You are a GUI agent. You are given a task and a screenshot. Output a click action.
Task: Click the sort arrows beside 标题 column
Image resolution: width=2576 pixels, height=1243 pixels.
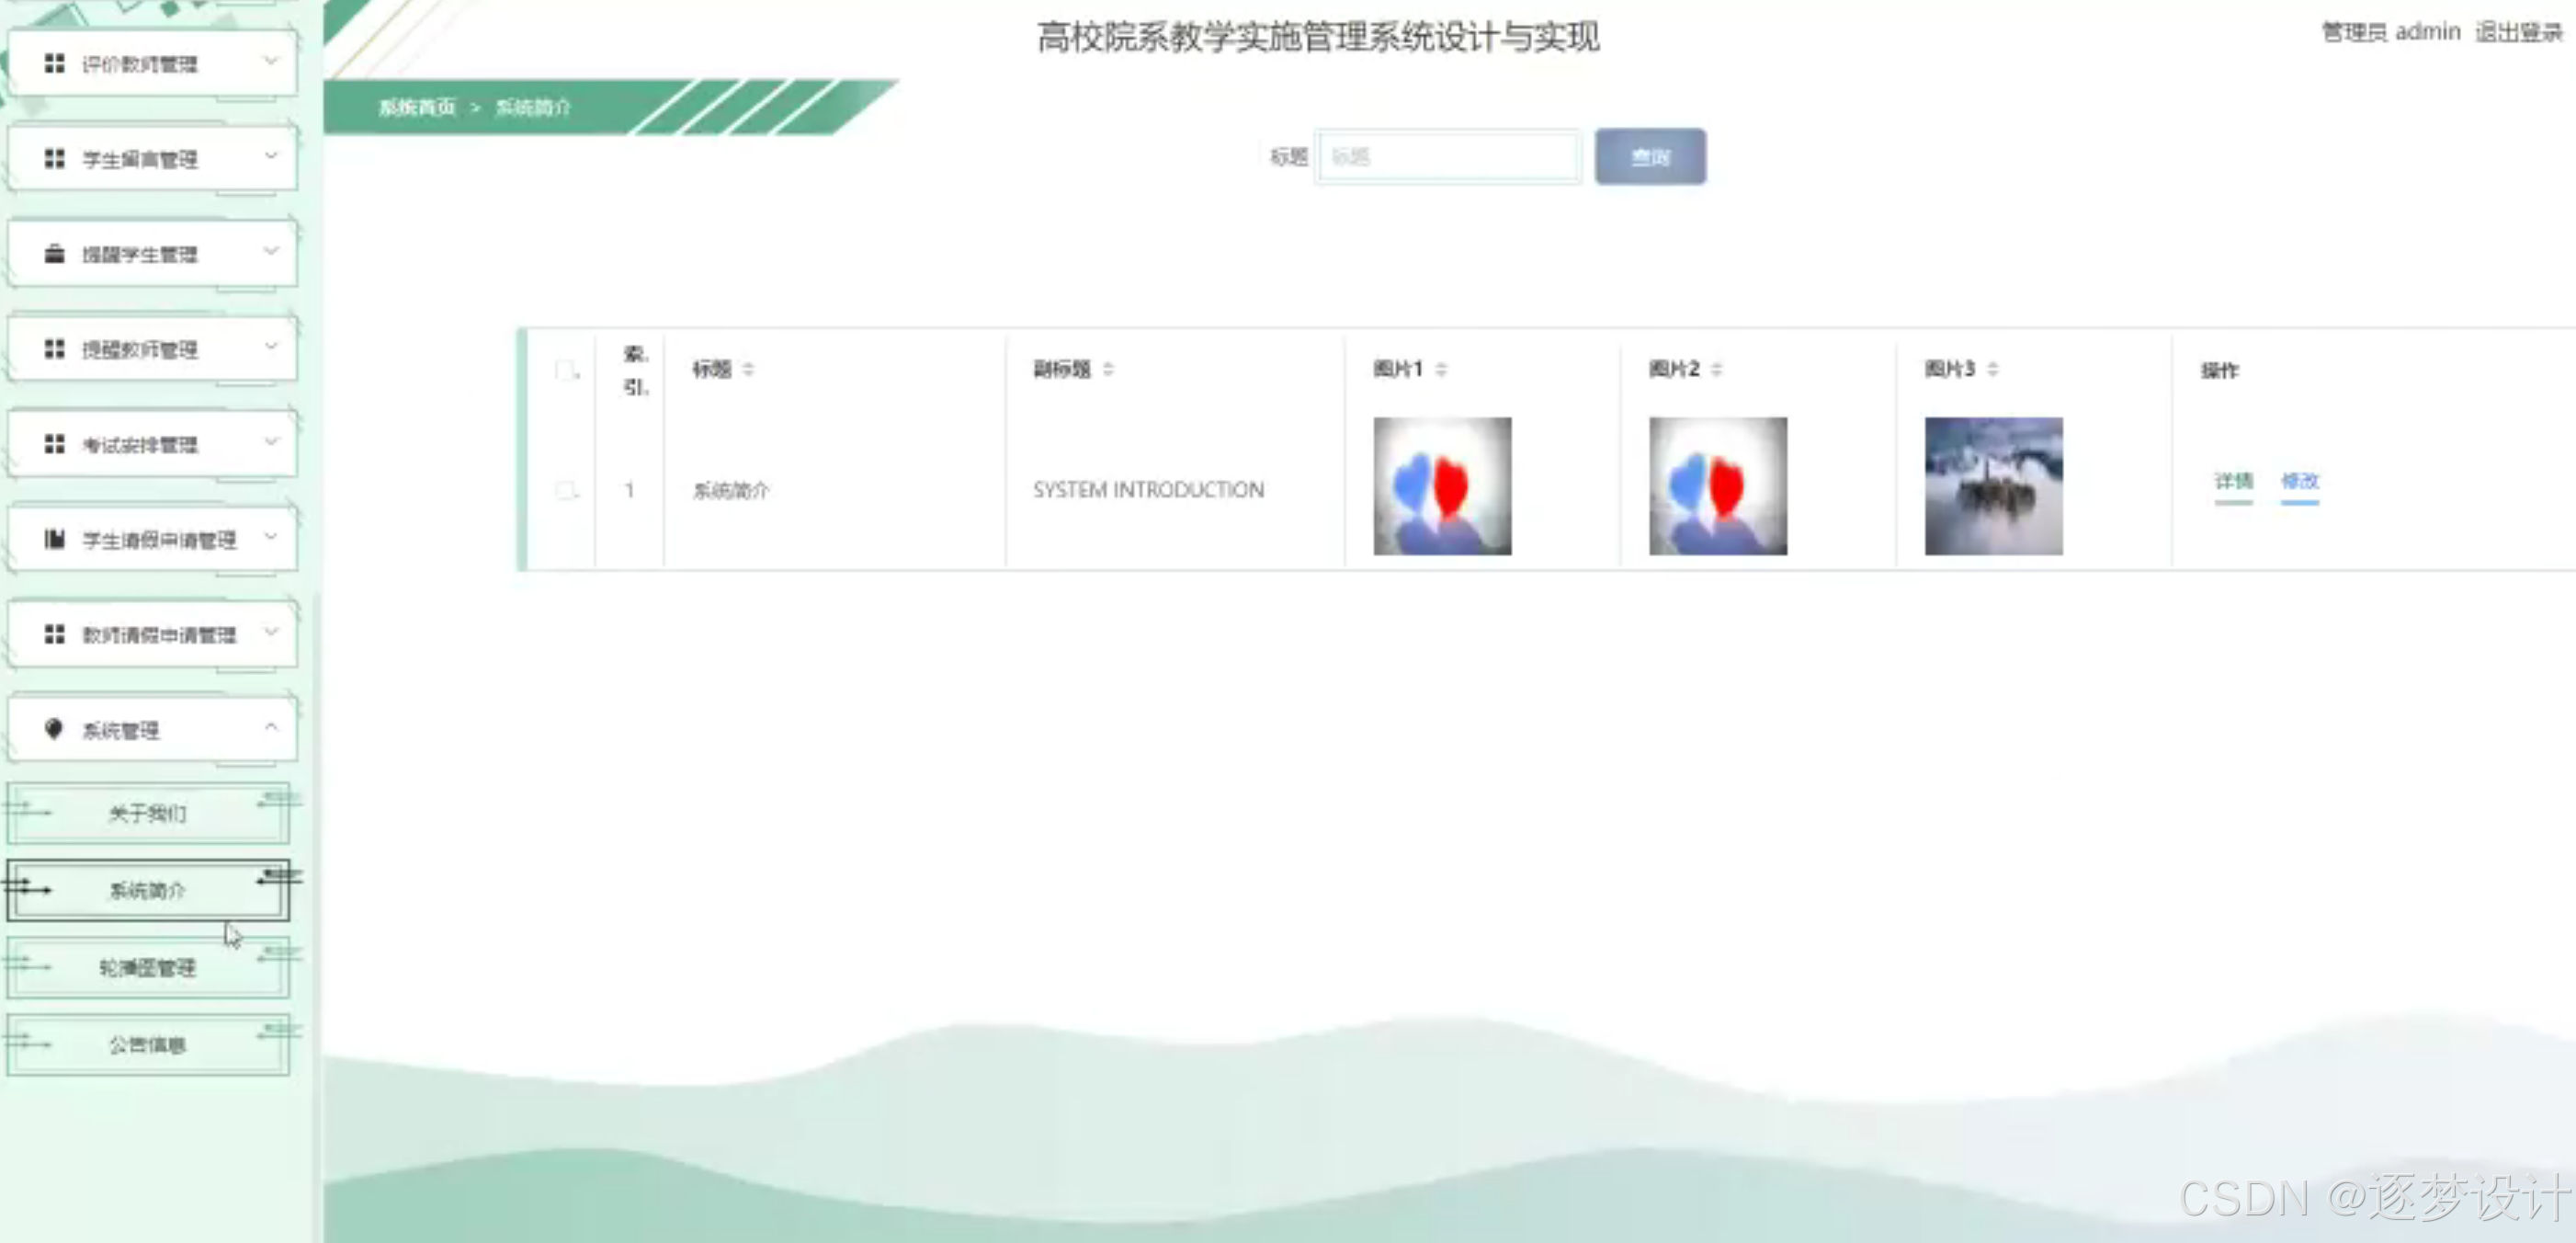pos(749,369)
